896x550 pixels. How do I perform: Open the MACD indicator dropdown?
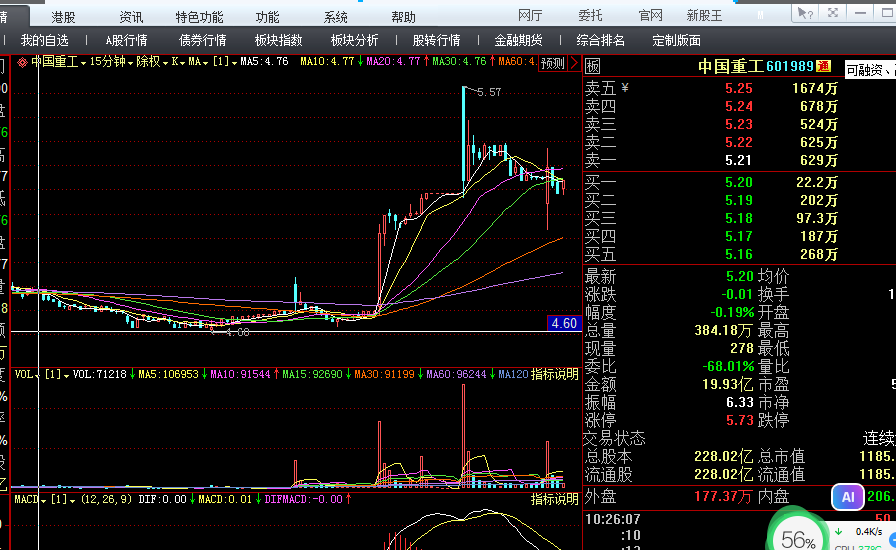point(30,499)
